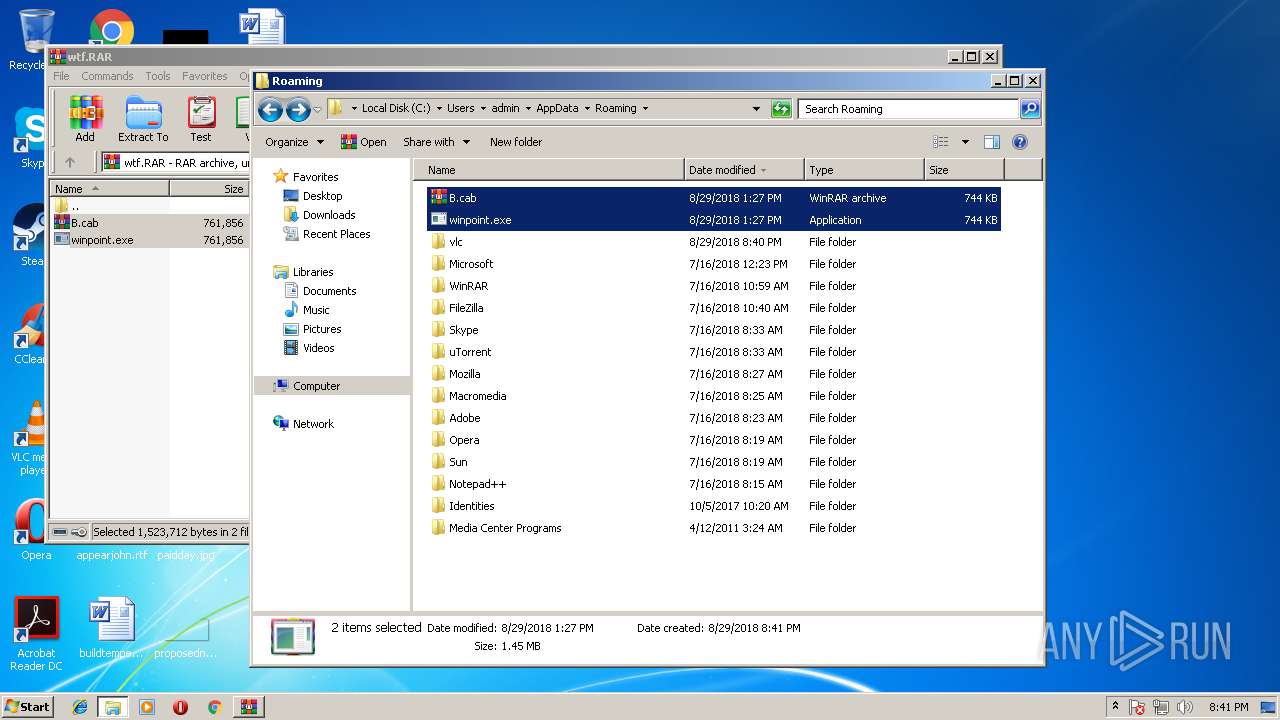This screenshot has width=1280, height=720.
Task: Select Videos library
Action: tap(318, 348)
